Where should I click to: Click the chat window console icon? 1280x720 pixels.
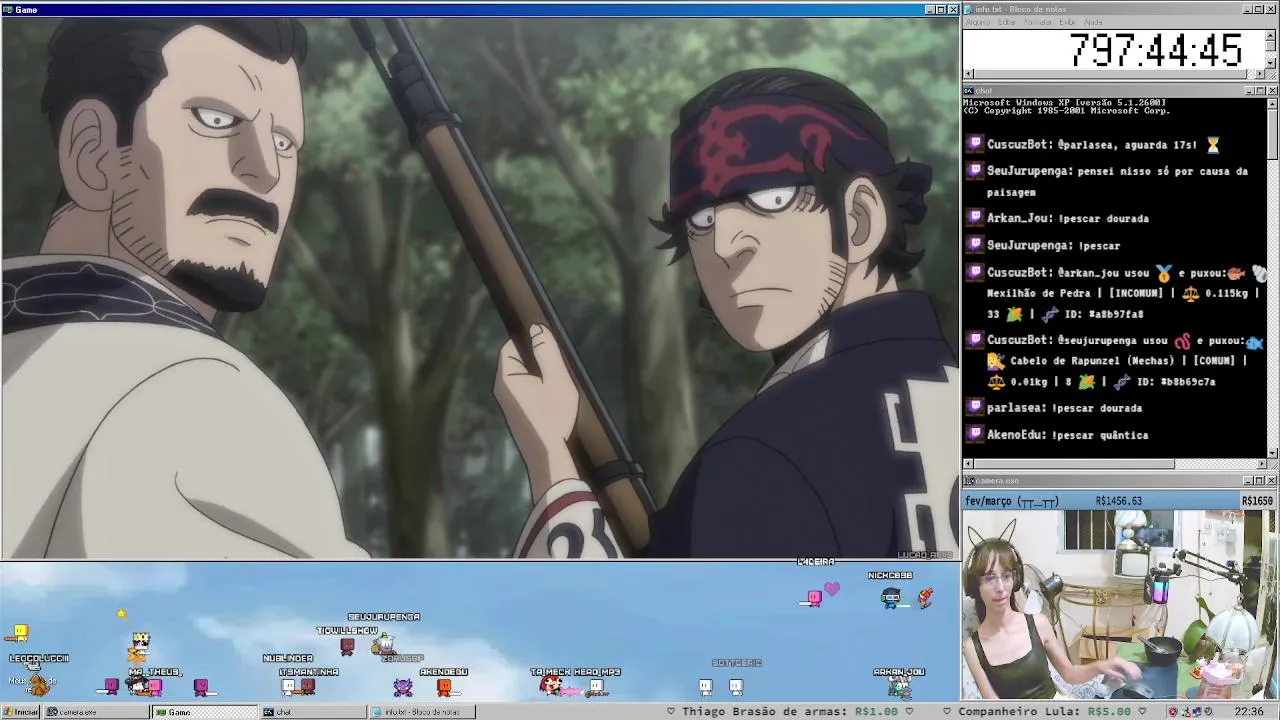tap(969, 91)
